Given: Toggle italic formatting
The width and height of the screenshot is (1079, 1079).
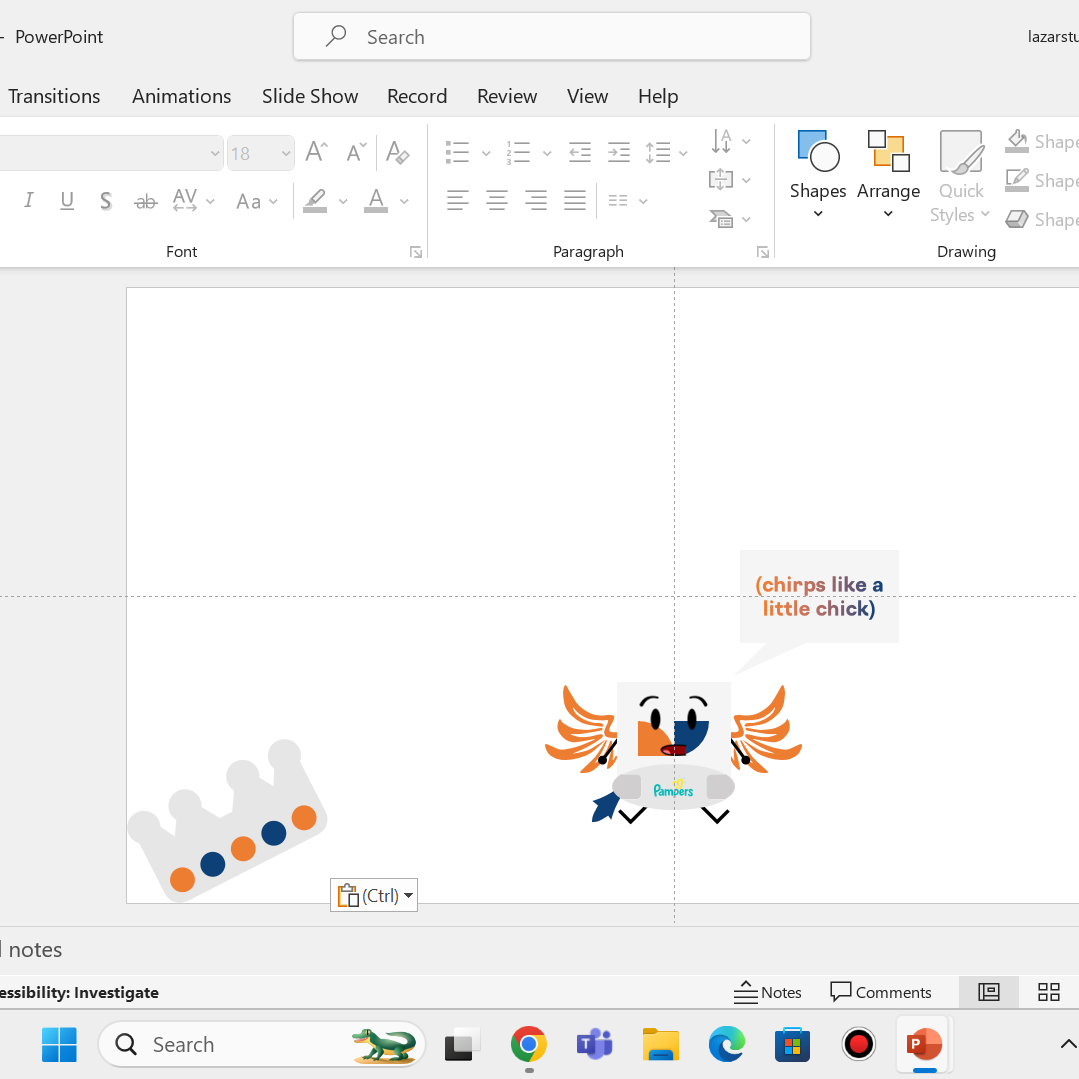Looking at the screenshot, I should coord(29,201).
